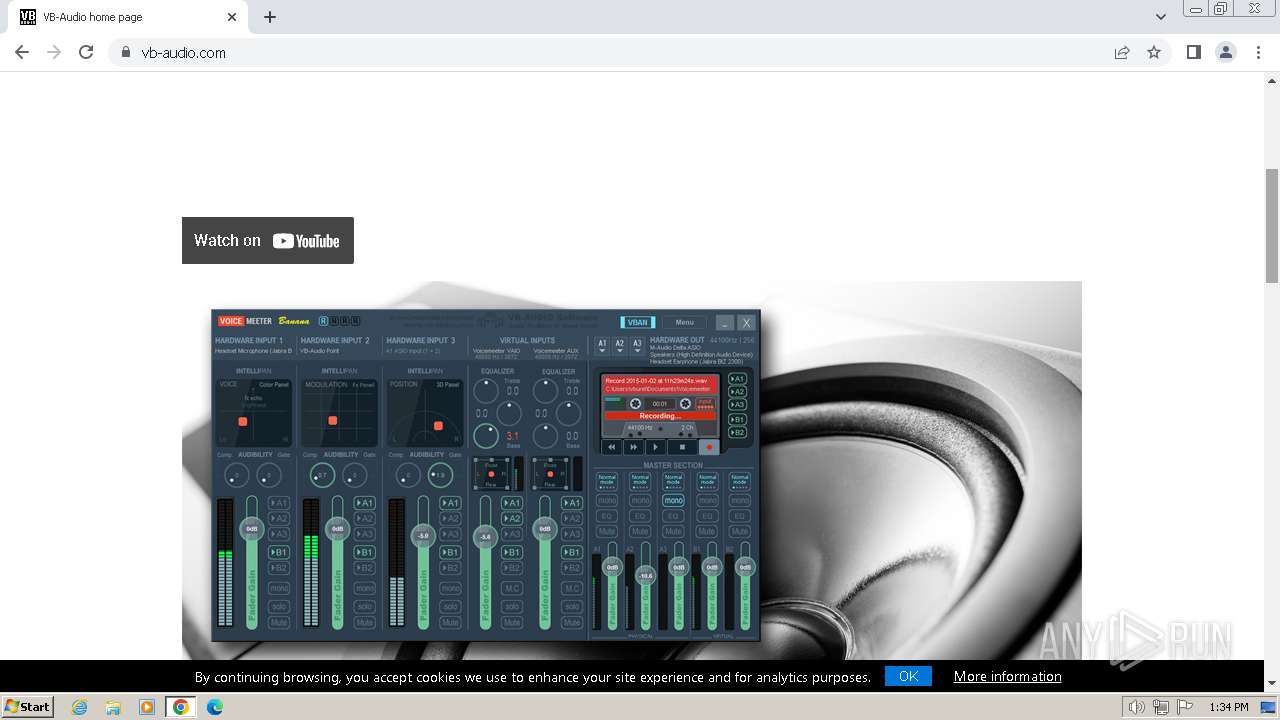Open Internet Explorer from the taskbar

click(79, 707)
